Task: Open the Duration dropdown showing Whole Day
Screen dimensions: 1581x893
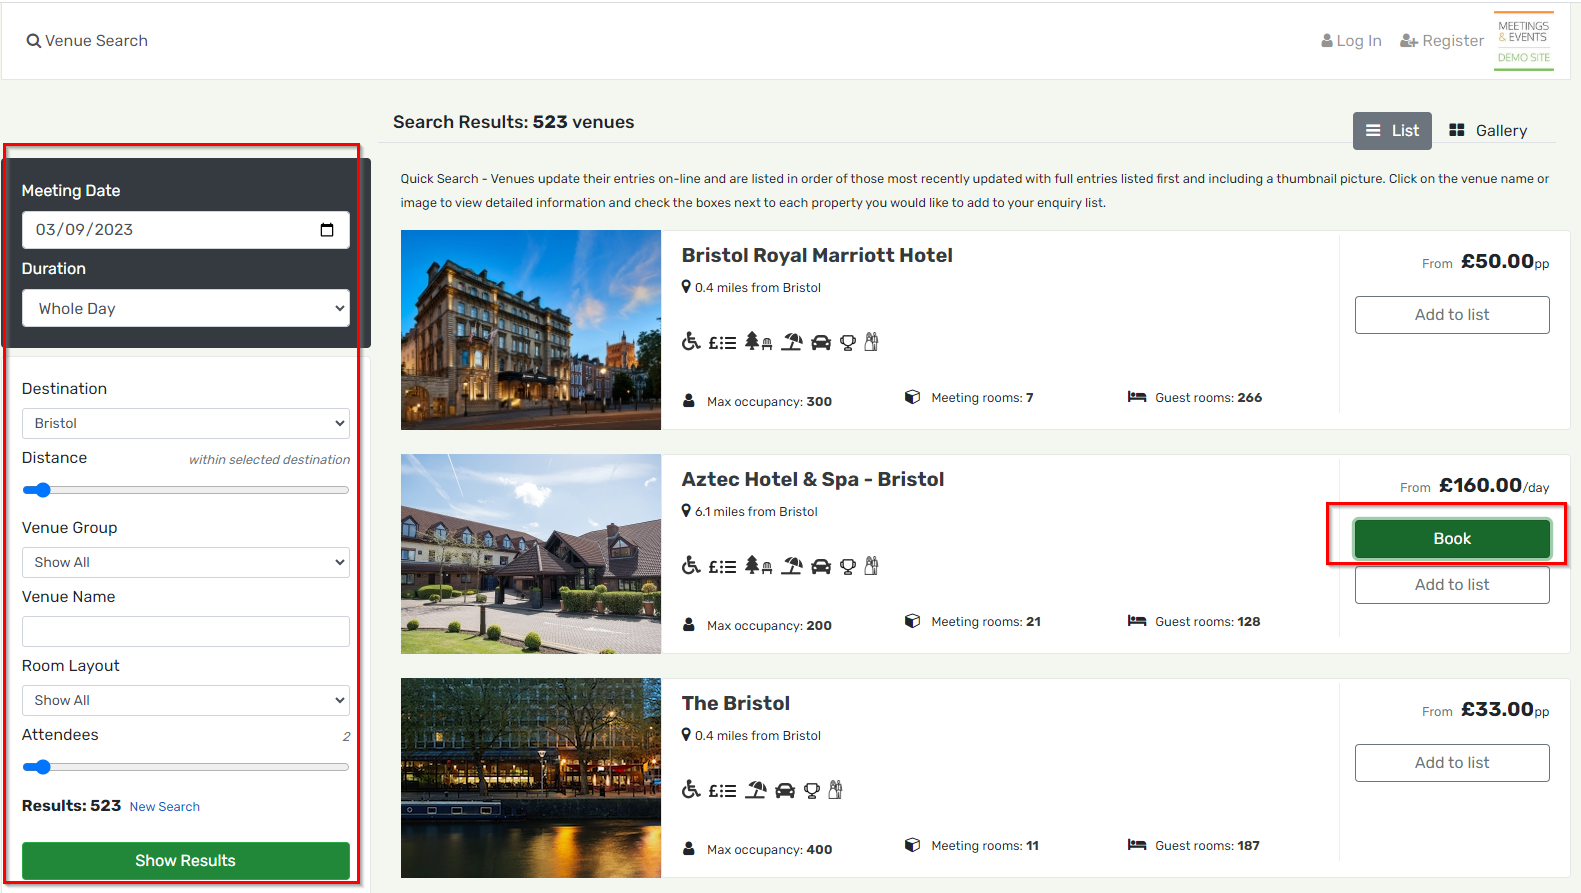Action: (x=186, y=308)
